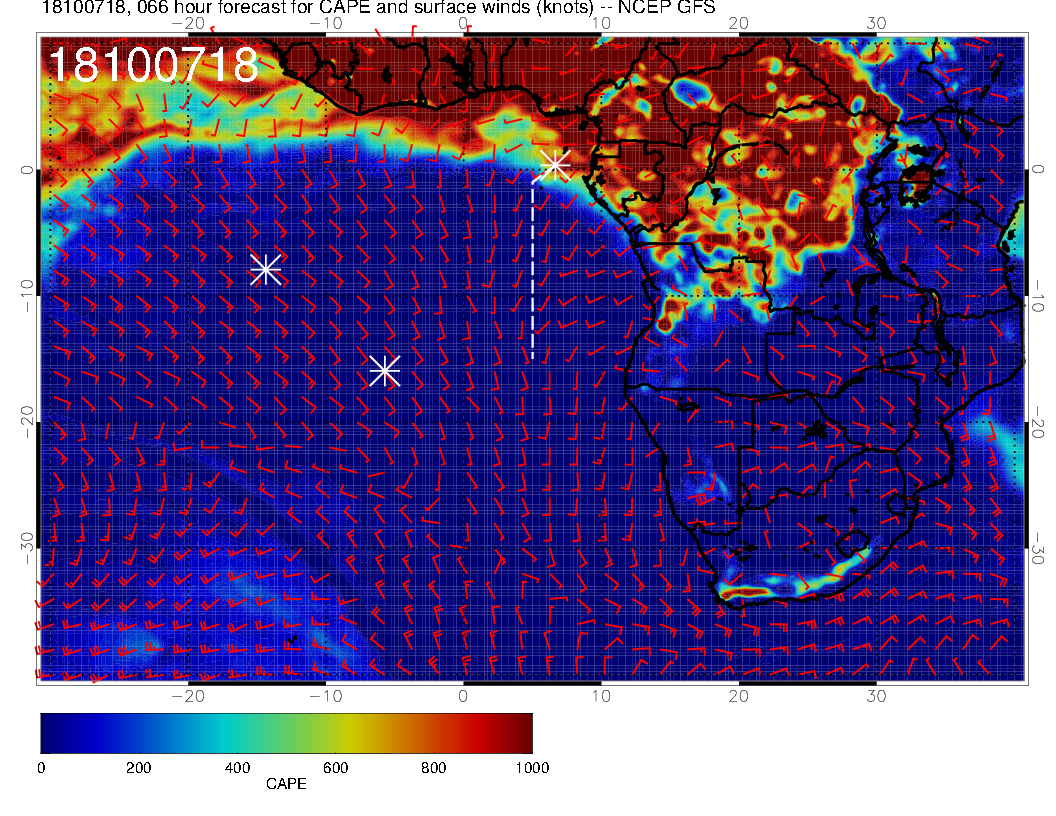This screenshot has height=816, width=1056.
Task: Click the white asterisk marker near 16°S, 6°W
Action: click(385, 370)
